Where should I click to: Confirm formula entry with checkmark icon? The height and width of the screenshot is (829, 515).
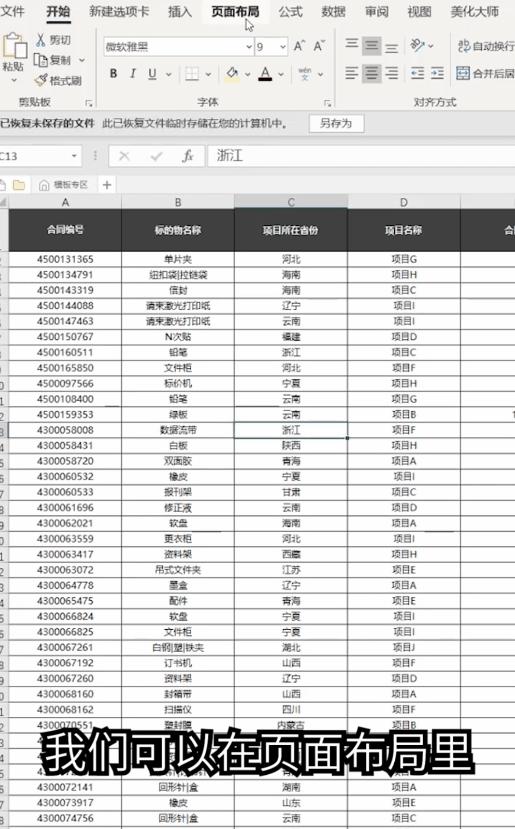pos(156,156)
